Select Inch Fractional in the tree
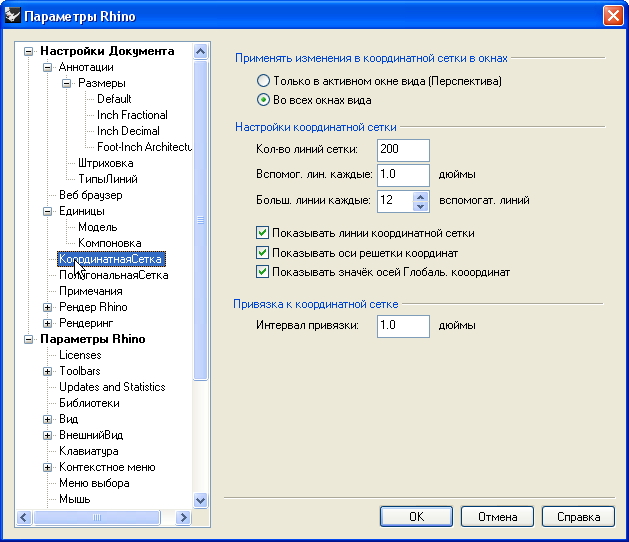 tap(132, 115)
